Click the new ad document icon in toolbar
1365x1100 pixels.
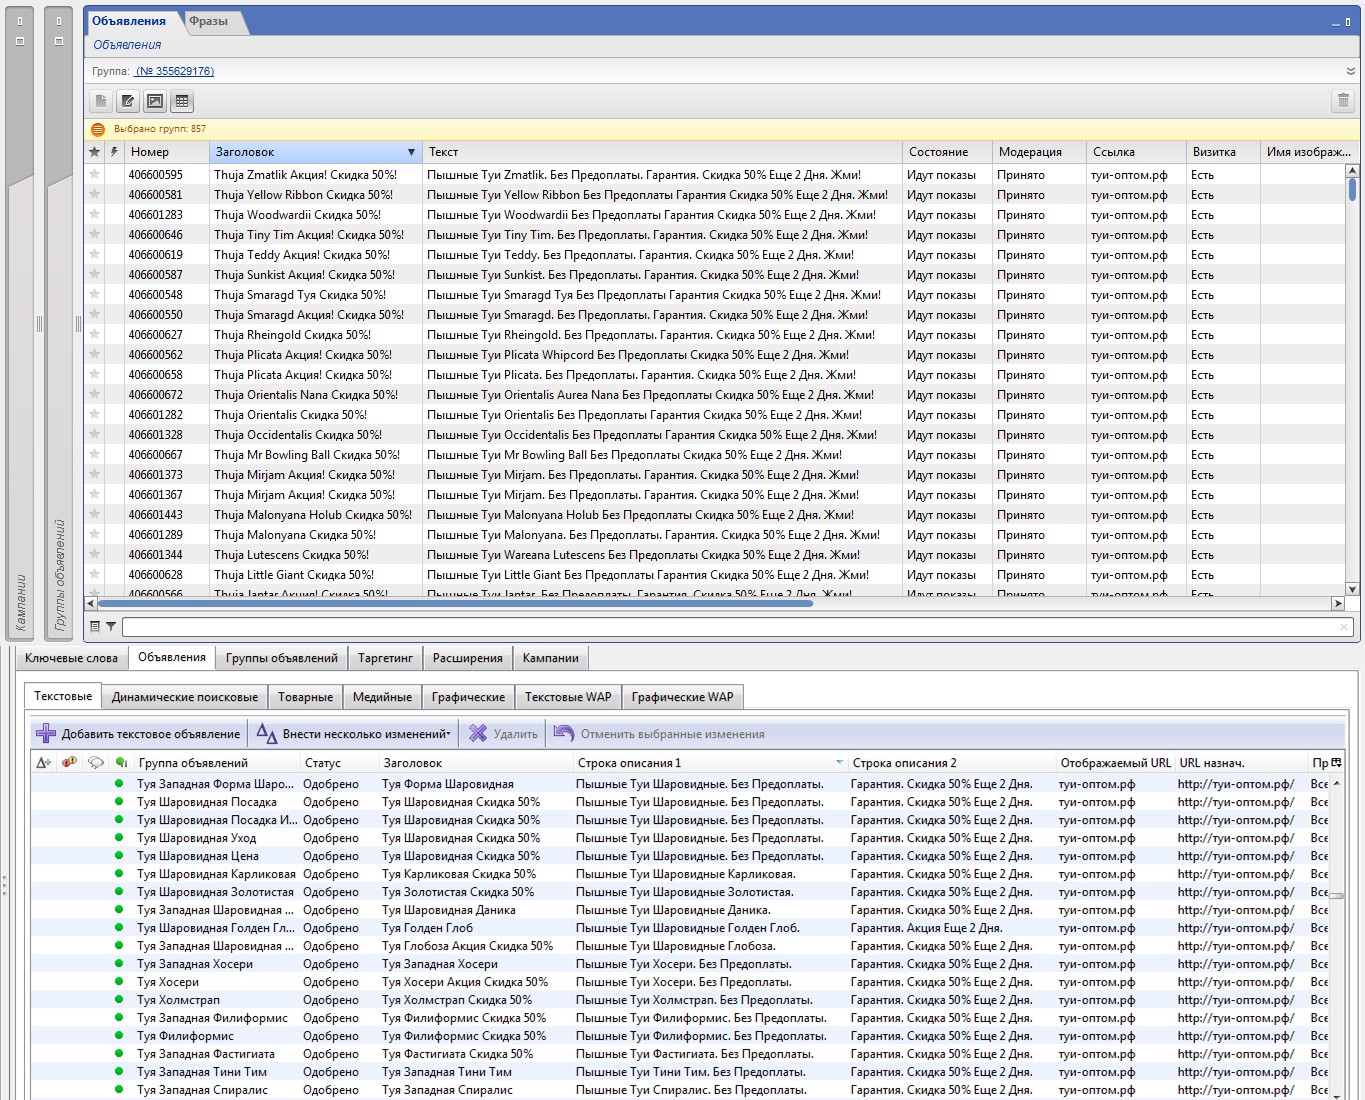point(101,101)
